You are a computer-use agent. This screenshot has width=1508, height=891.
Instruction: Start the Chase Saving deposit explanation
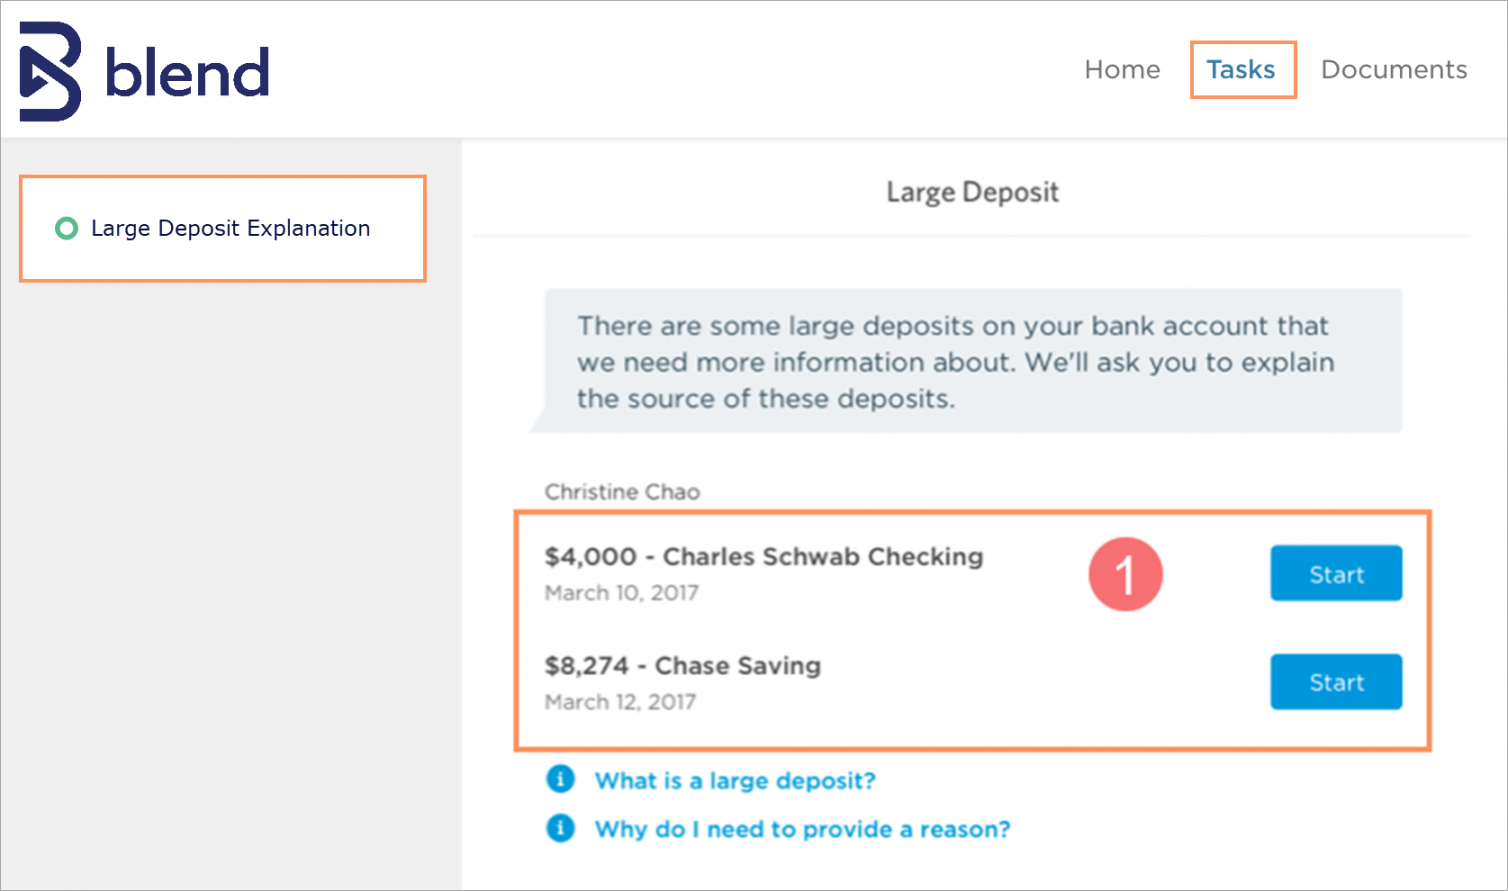pyautogui.click(x=1336, y=682)
